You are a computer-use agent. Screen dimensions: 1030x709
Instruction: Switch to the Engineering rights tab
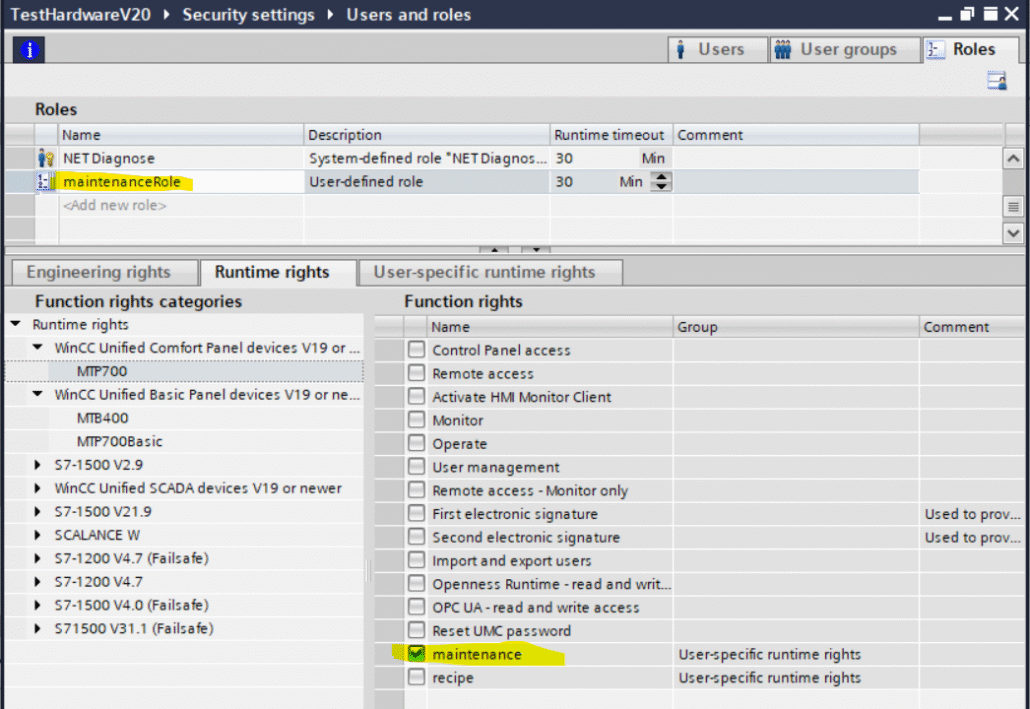click(98, 272)
